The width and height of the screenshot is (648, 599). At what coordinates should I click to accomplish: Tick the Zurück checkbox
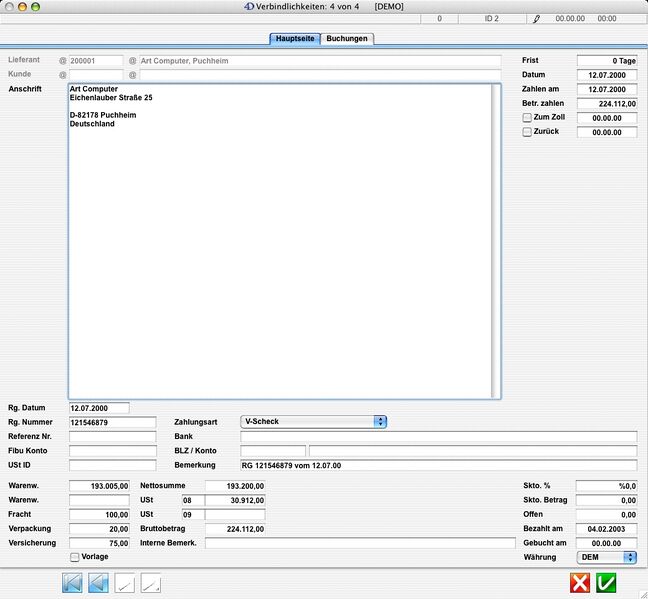pyautogui.click(x=527, y=132)
